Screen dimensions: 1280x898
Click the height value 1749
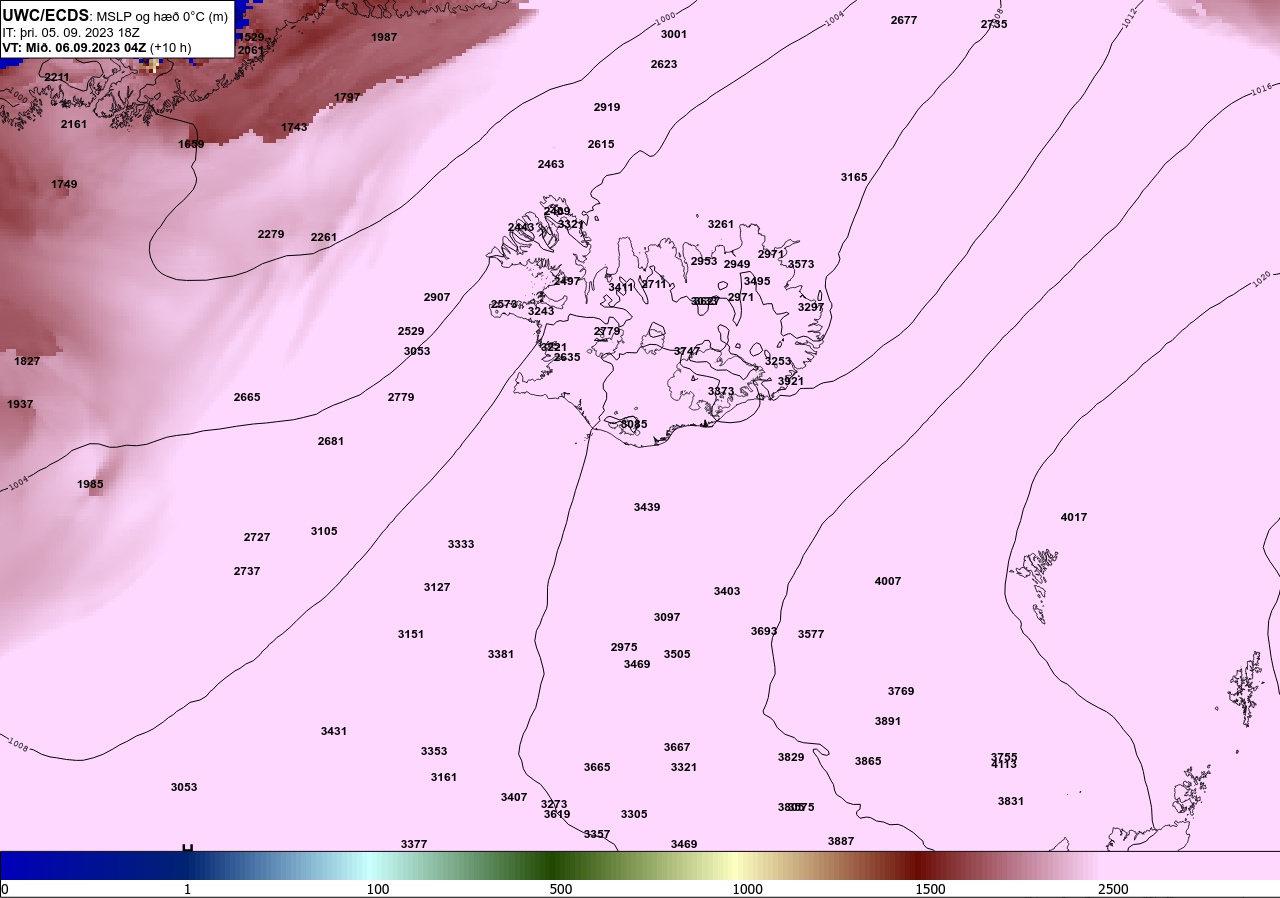[x=64, y=184]
